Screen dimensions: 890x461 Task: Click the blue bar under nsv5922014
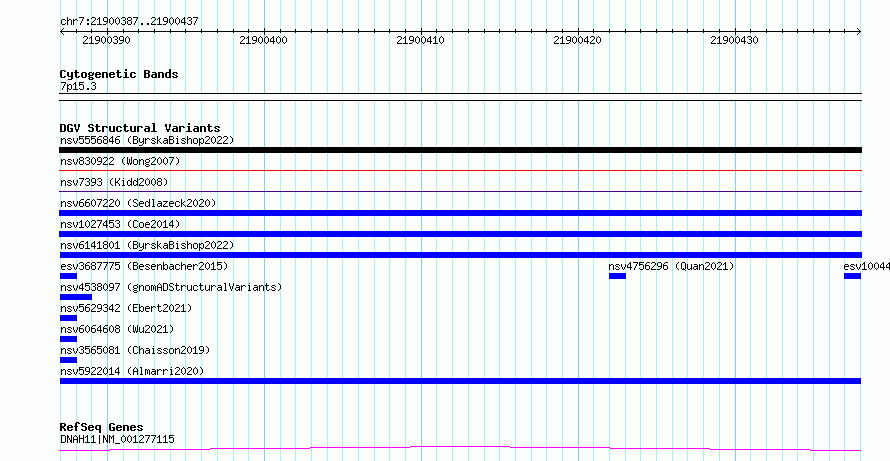coord(460,381)
